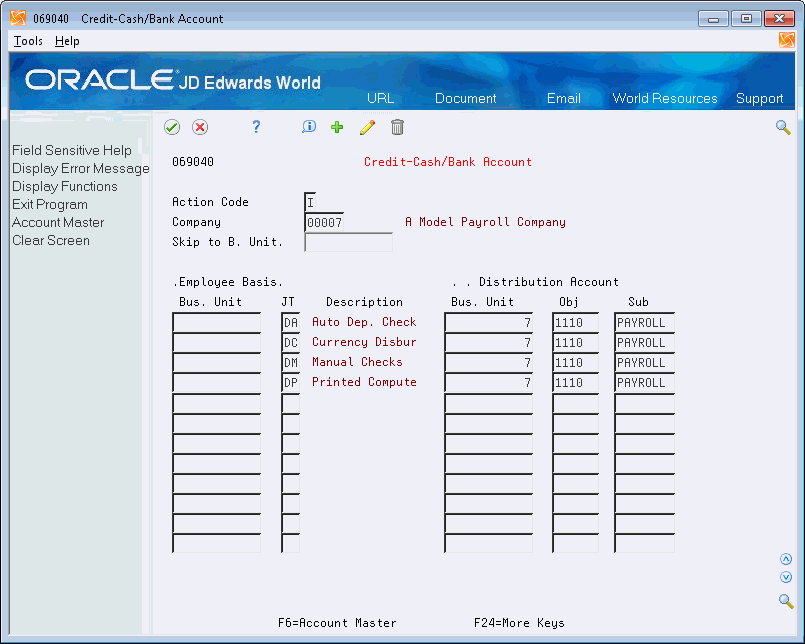This screenshot has height=644, width=805.
Task: Open the Document tab in banner
Action: point(466,98)
